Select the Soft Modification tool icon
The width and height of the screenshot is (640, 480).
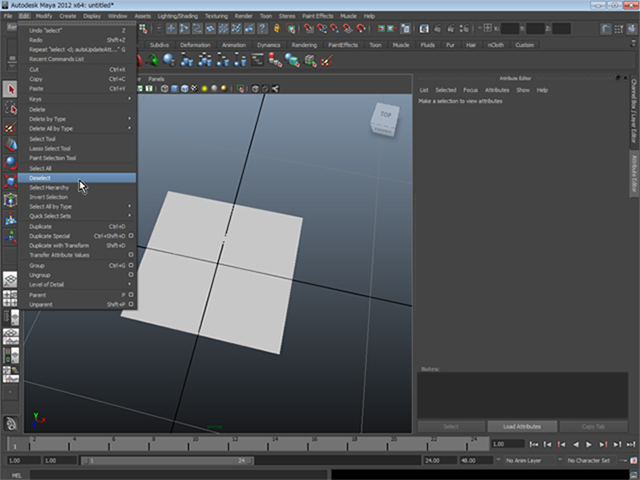click(x=10, y=218)
